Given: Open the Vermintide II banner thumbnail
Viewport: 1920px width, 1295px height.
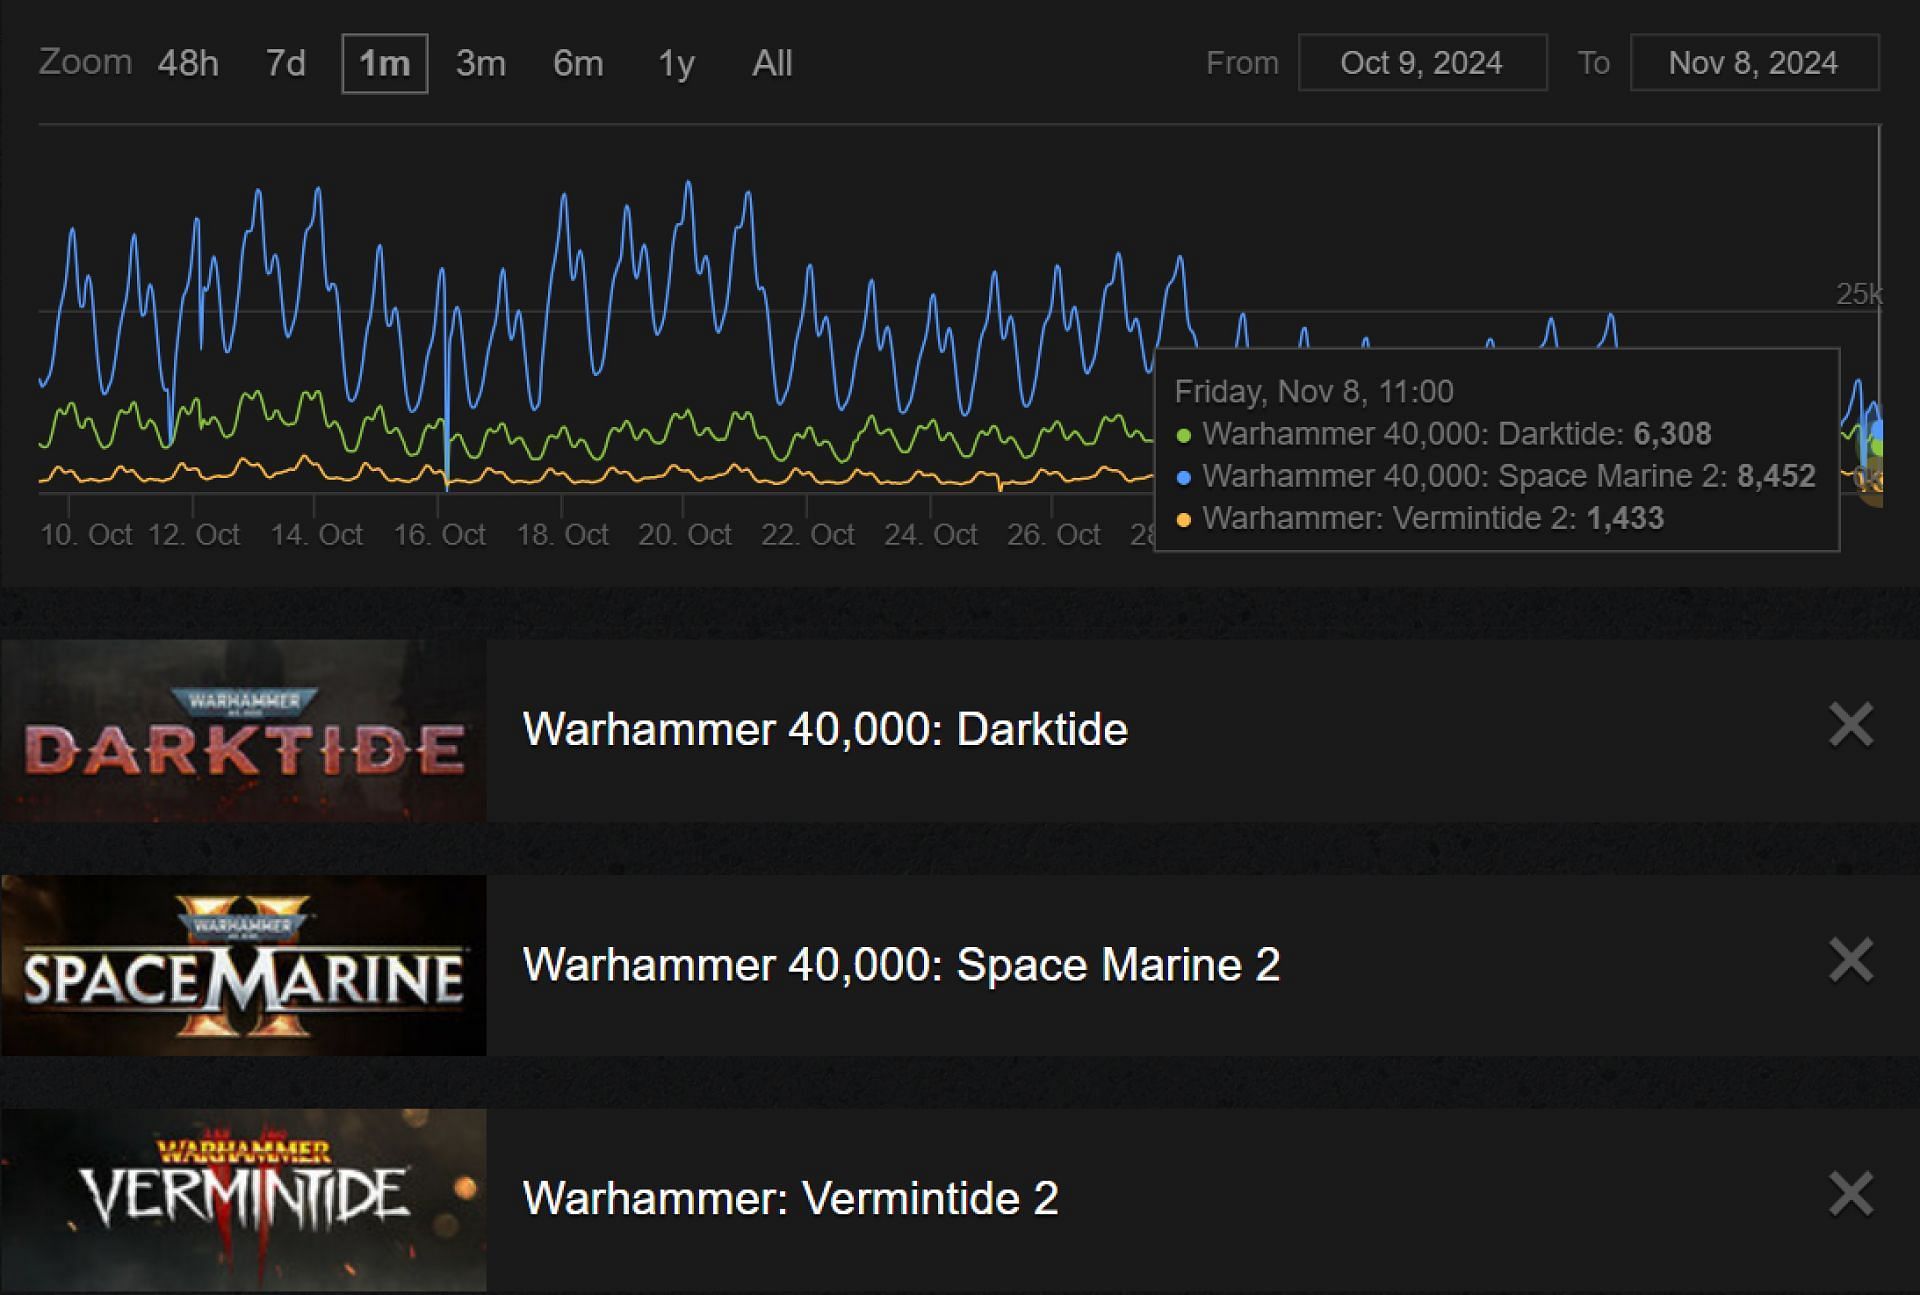Looking at the screenshot, I should click(x=243, y=1200).
